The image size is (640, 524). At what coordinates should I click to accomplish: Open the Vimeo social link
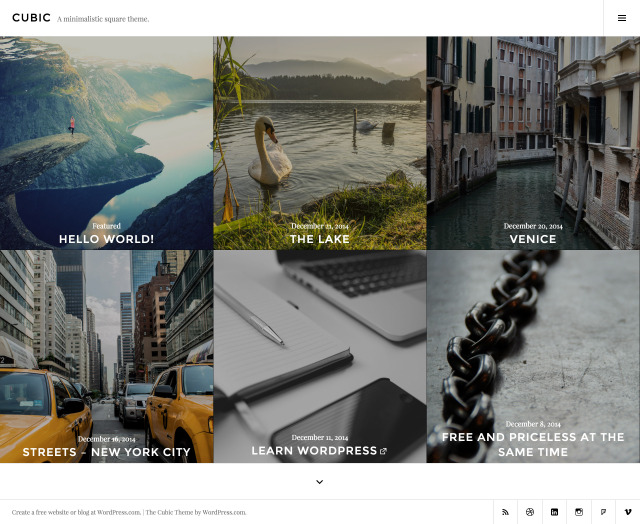pyautogui.click(x=628, y=512)
